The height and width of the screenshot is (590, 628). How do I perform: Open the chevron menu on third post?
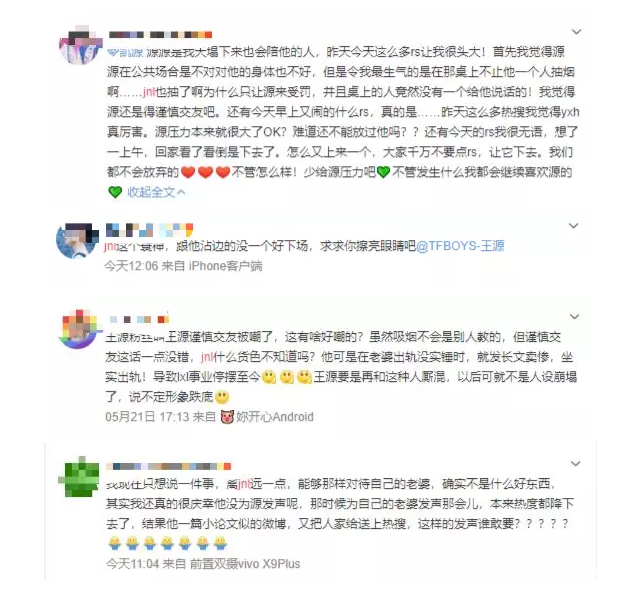(x=575, y=317)
